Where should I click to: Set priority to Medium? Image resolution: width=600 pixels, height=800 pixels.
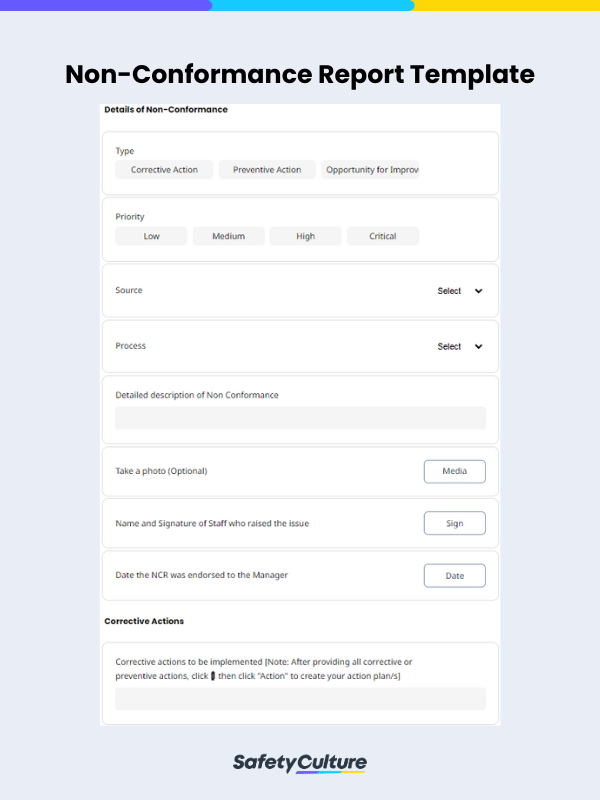[x=228, y=237]
